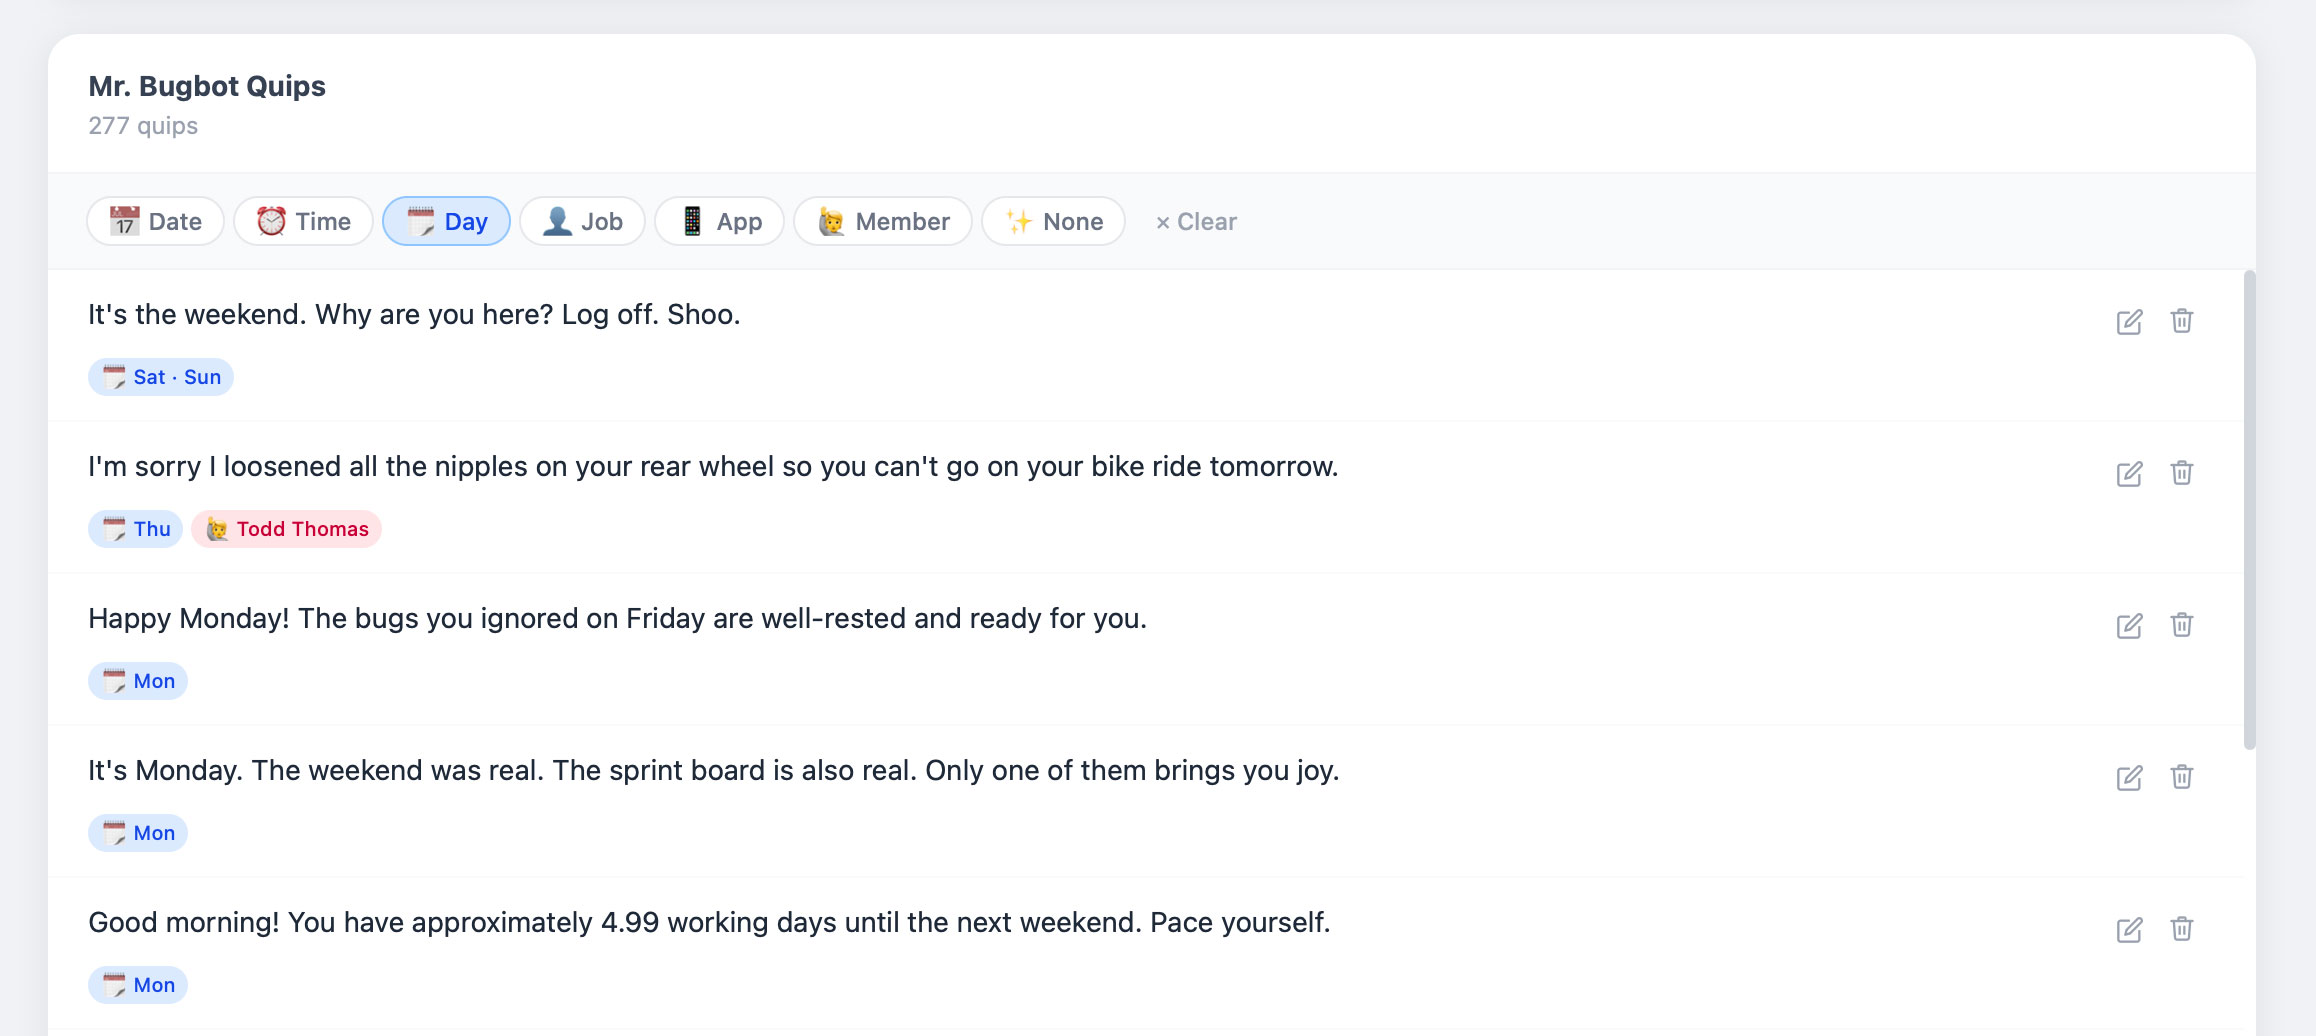Edit the sprint board quip
Viewport: 2316px width, 1036px height.
coord(2129,778)
